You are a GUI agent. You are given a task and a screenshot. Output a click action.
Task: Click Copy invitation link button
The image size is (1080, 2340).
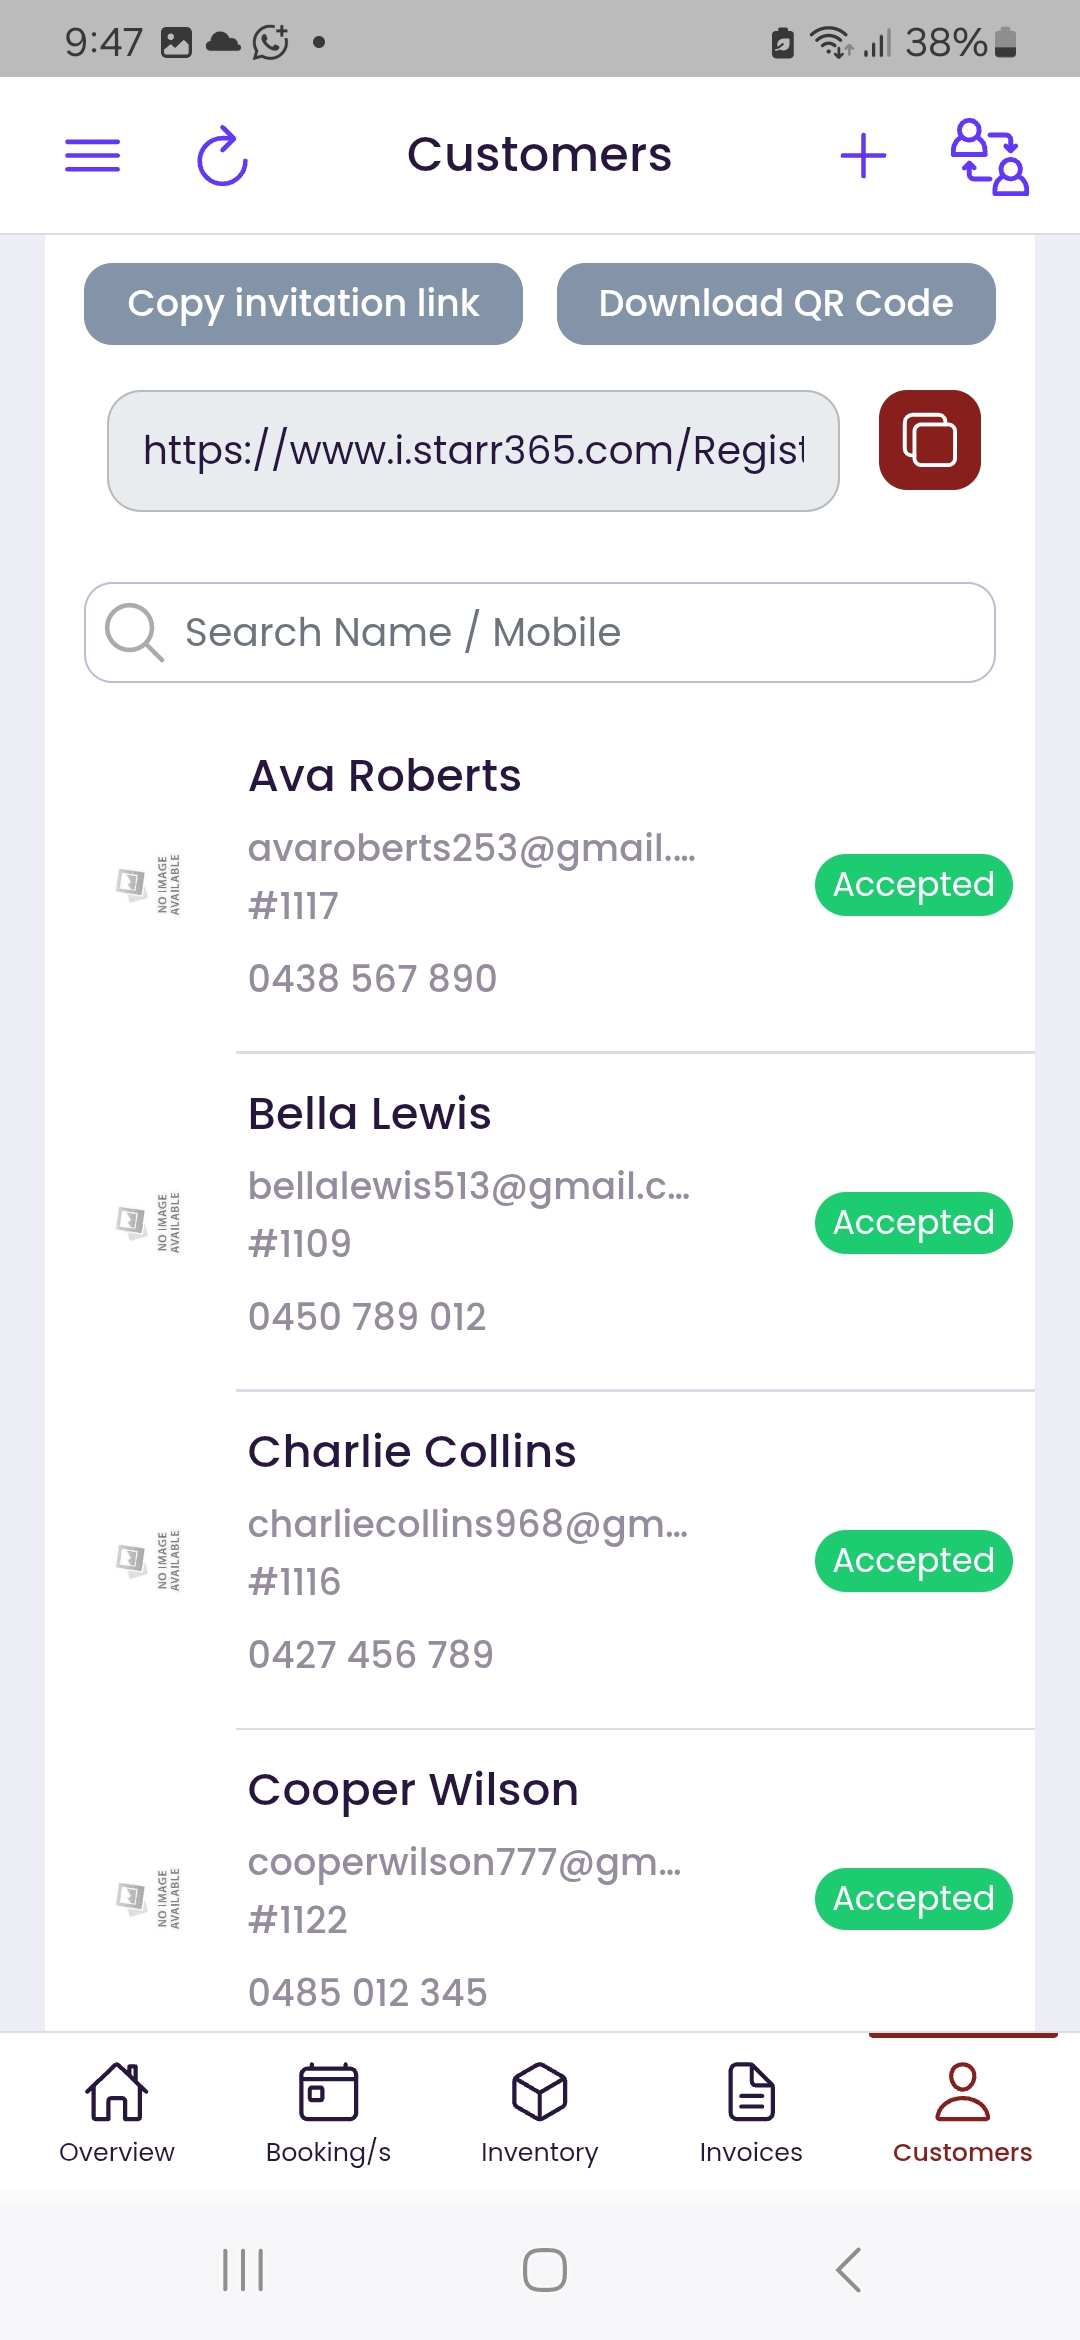[x=303, y=304]
